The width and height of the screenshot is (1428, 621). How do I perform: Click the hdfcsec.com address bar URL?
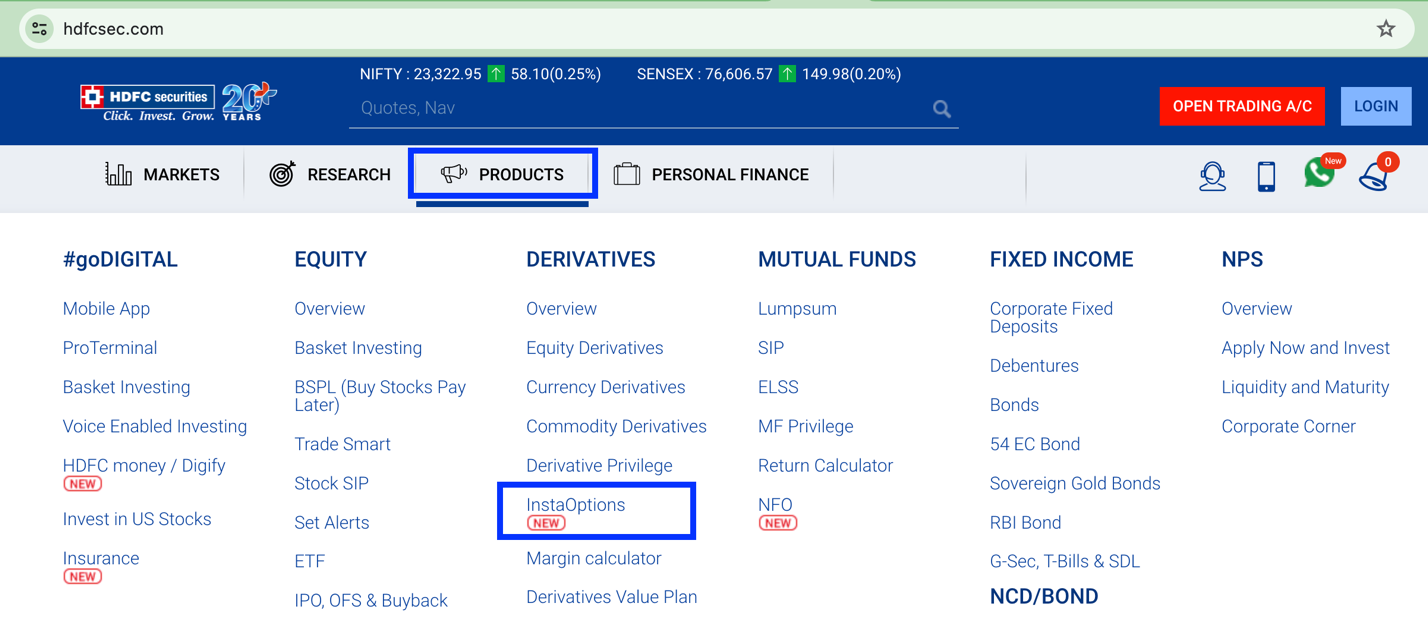pos(113,29)
